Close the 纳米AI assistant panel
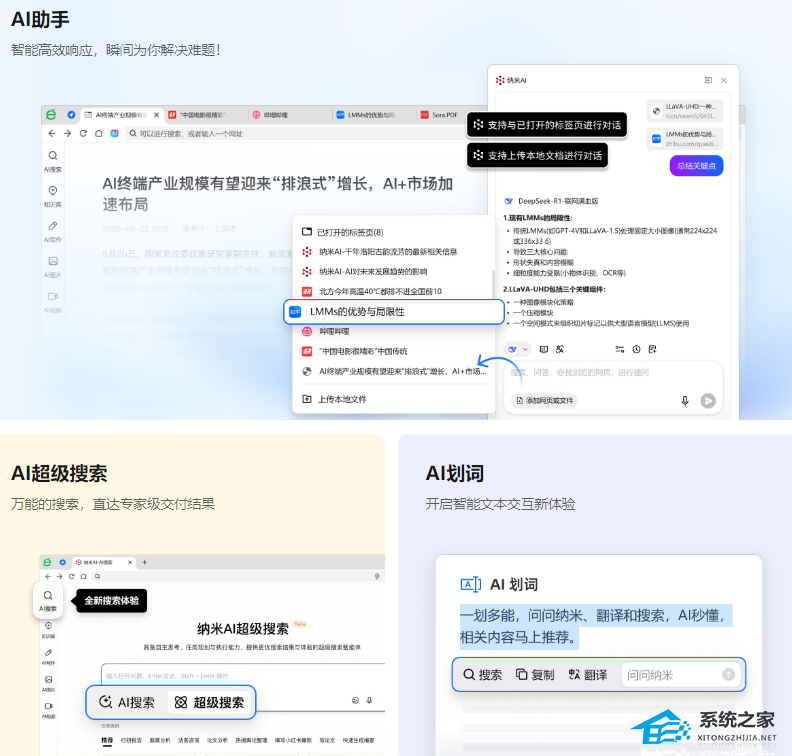This screenshot has height=756, width=792. tap(723, 80)
